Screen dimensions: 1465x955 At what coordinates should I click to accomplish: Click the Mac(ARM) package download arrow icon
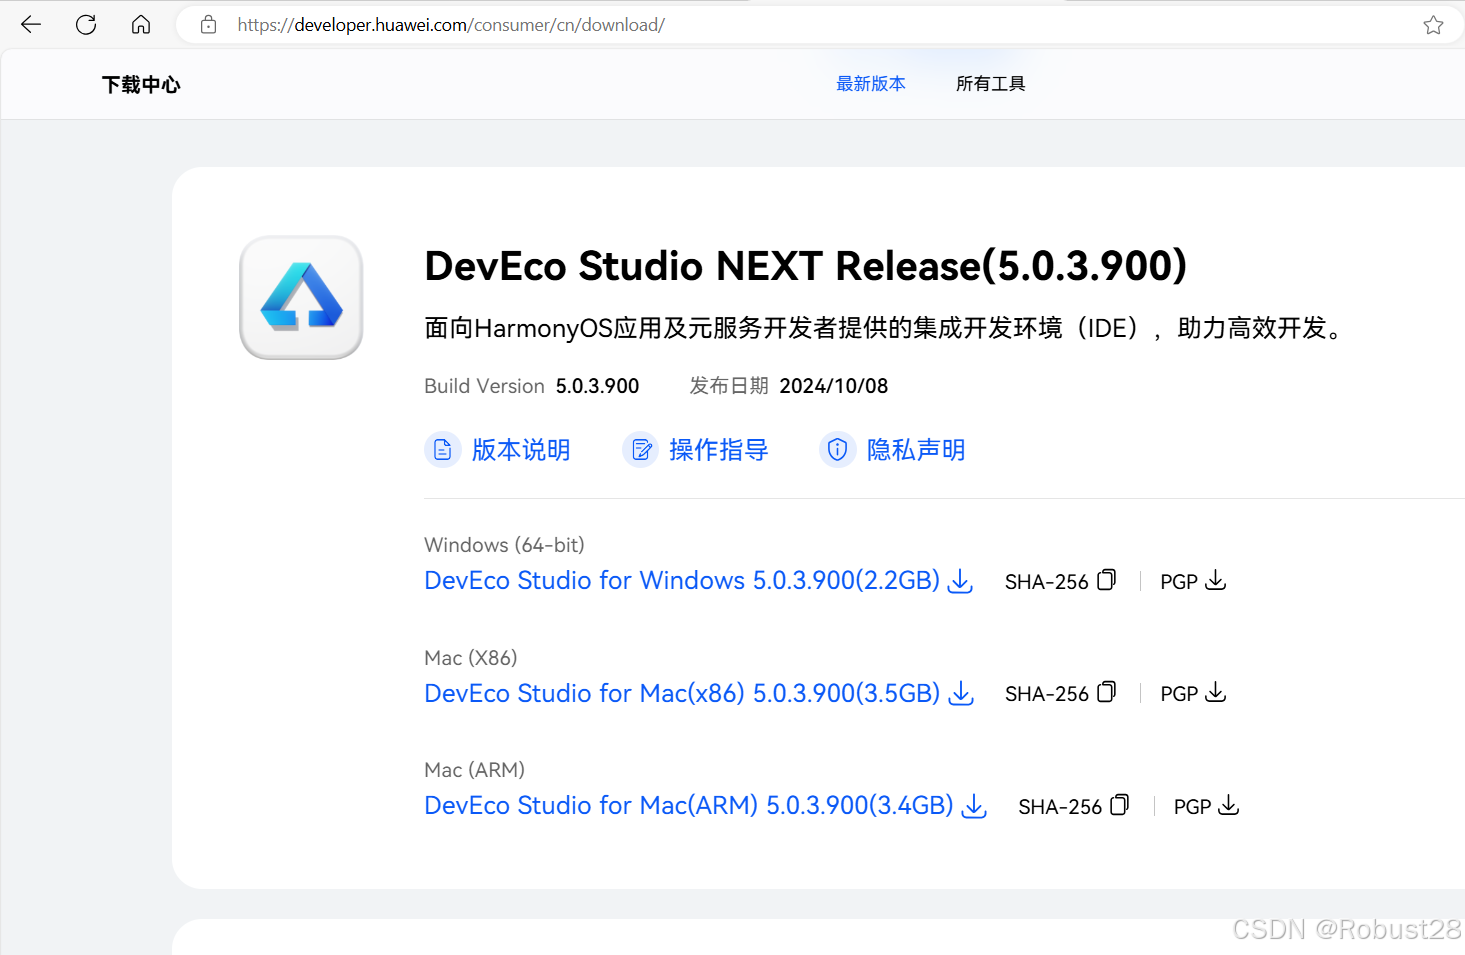974,806
